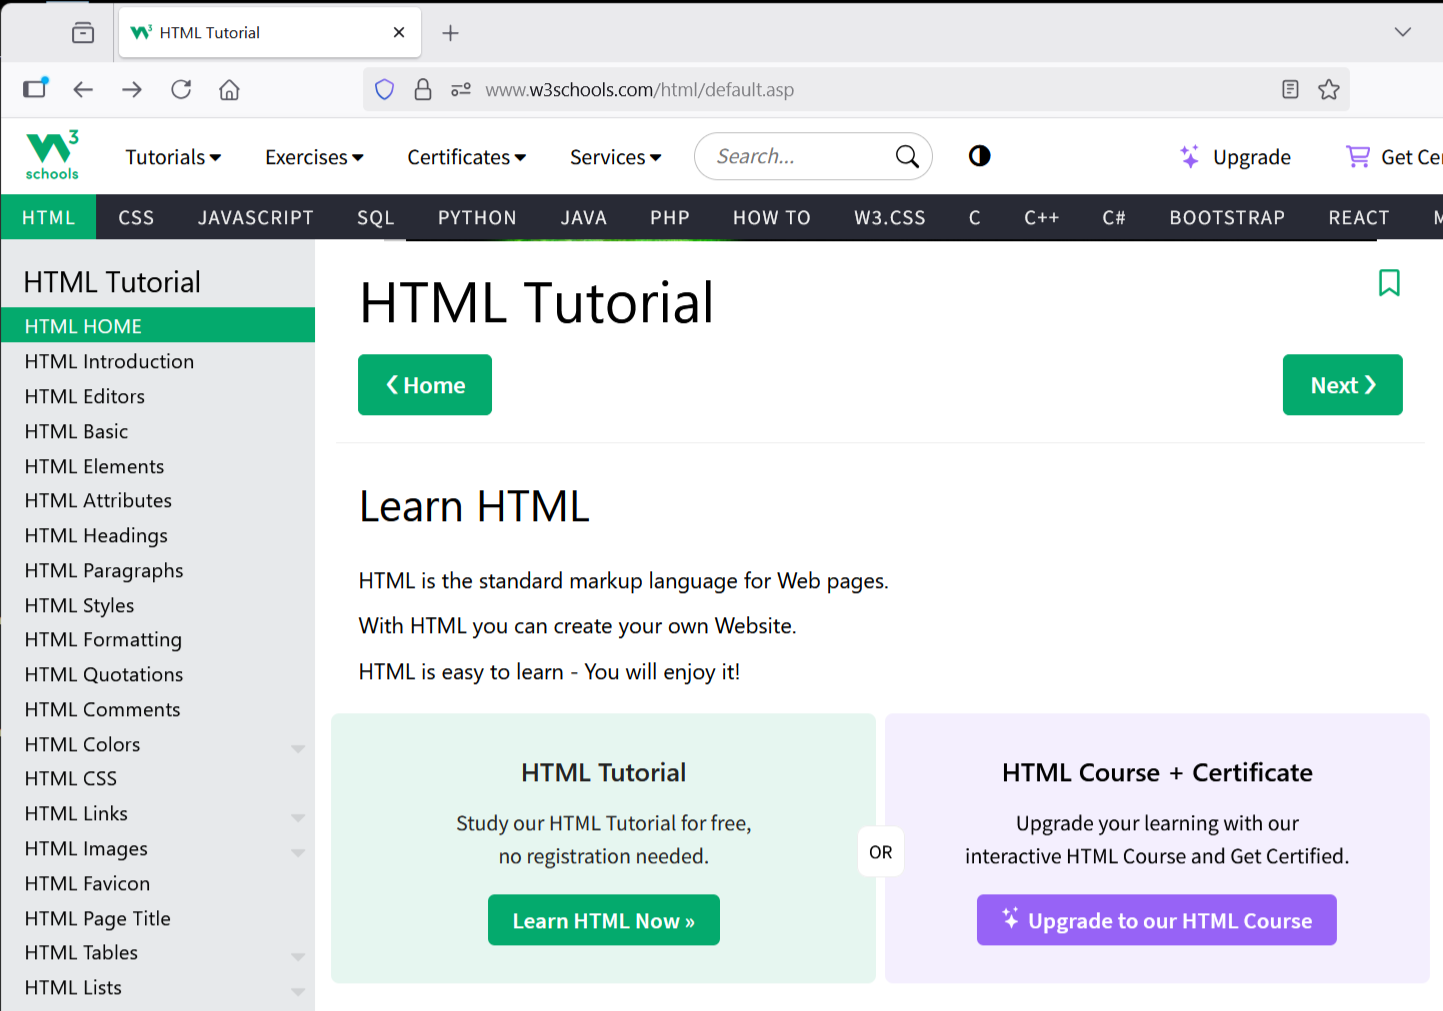Open HTML Formatting in sidebar
This screenshot has height=1011, width=1443.
[157, 639]
